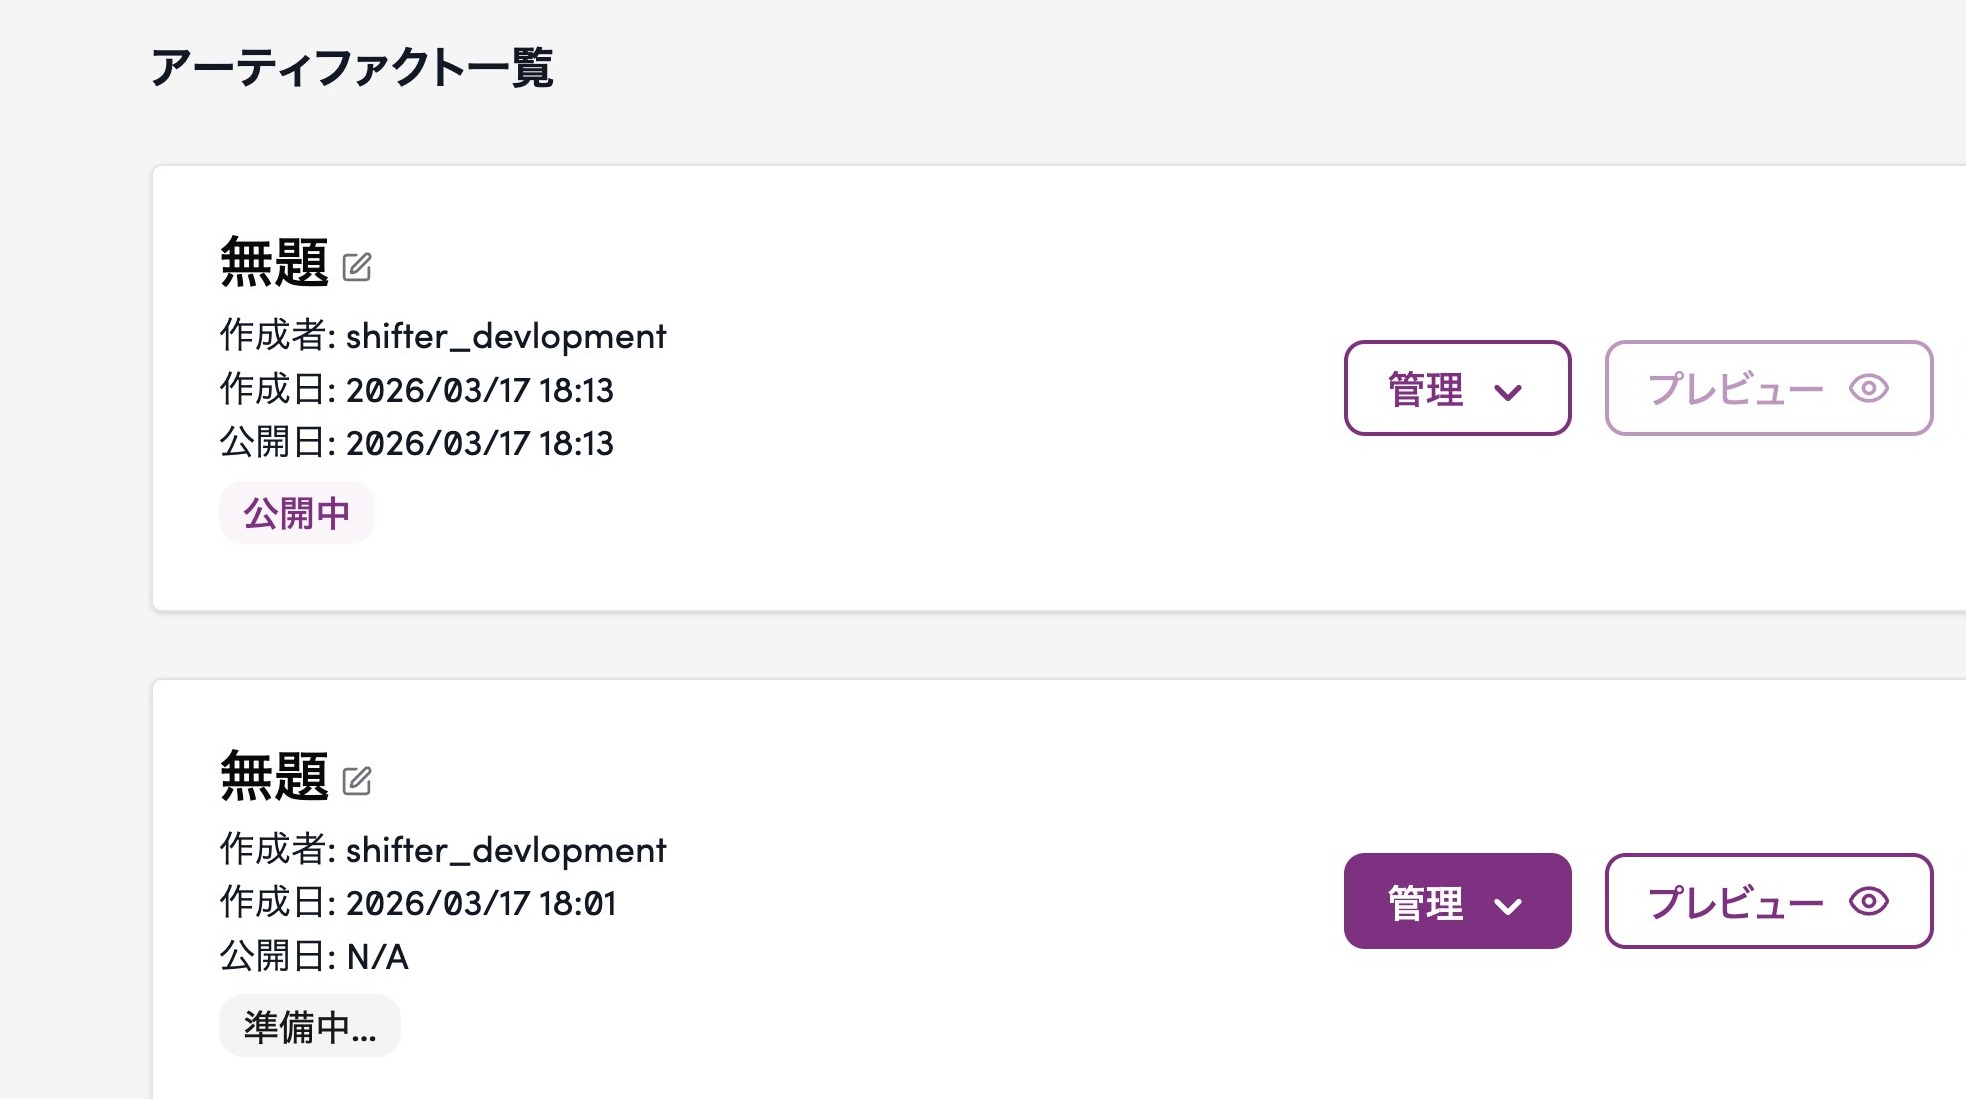Click the eye icon on the 準備中 artifact's preview button
Image resolution: width=1966 pixels, height=1099 pixels.
point(1868,902)
